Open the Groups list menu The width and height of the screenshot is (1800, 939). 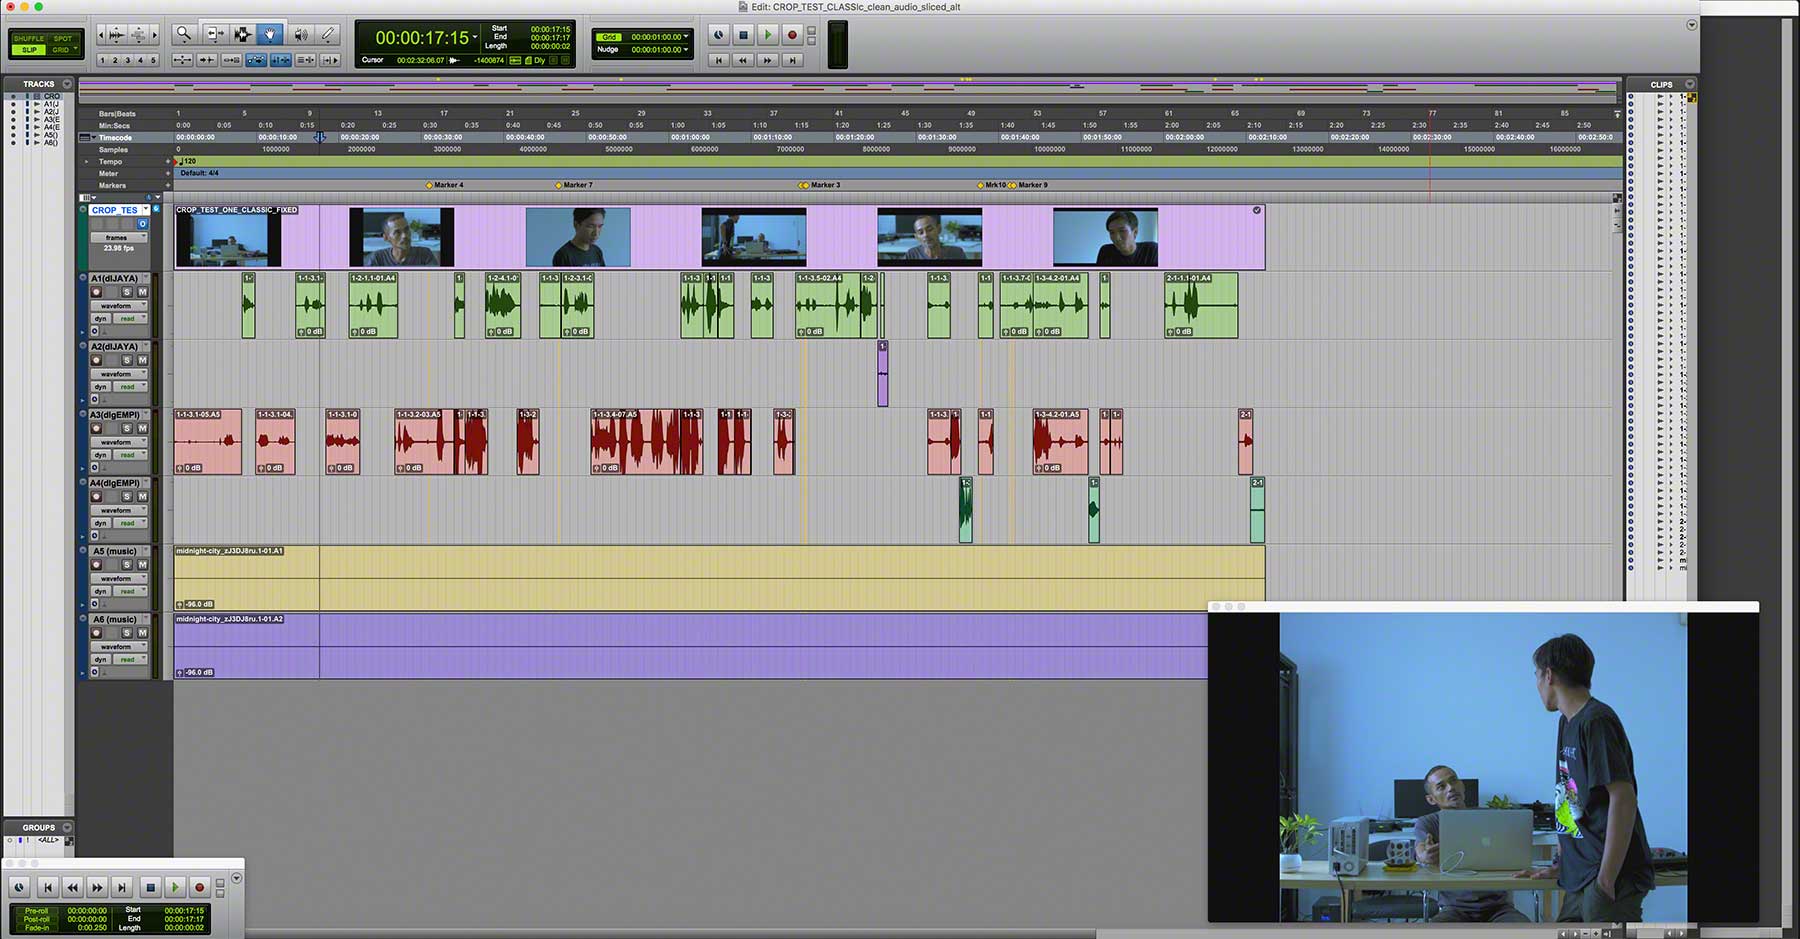coord(67,827)
